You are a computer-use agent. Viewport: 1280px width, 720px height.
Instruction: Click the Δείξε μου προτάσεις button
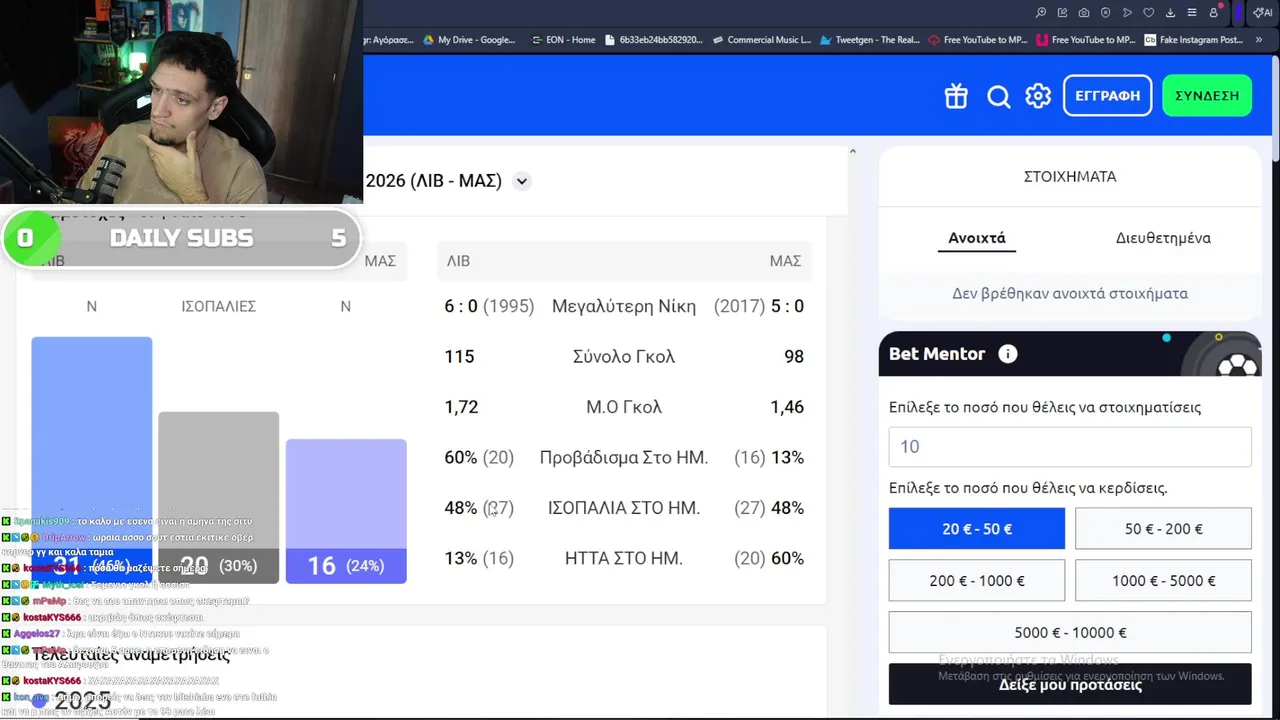(x=1070, y=684)
